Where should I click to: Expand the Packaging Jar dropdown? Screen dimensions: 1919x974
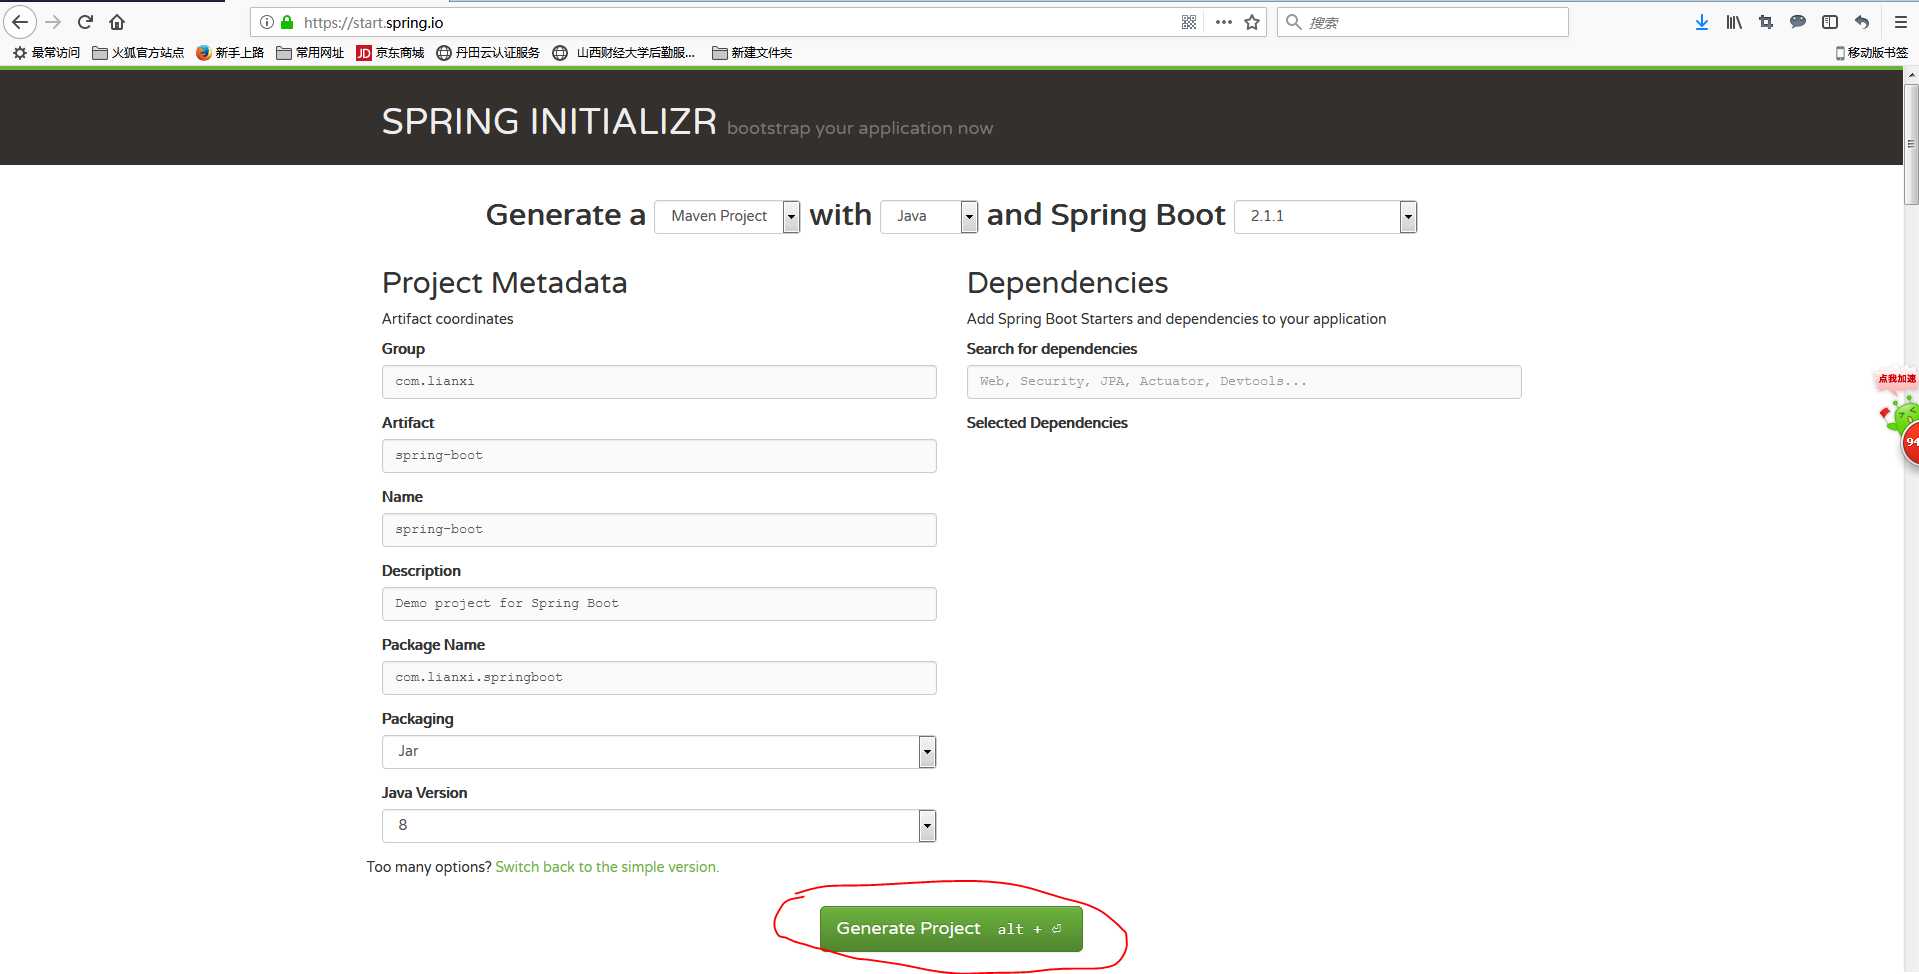[x=659, y=752]
